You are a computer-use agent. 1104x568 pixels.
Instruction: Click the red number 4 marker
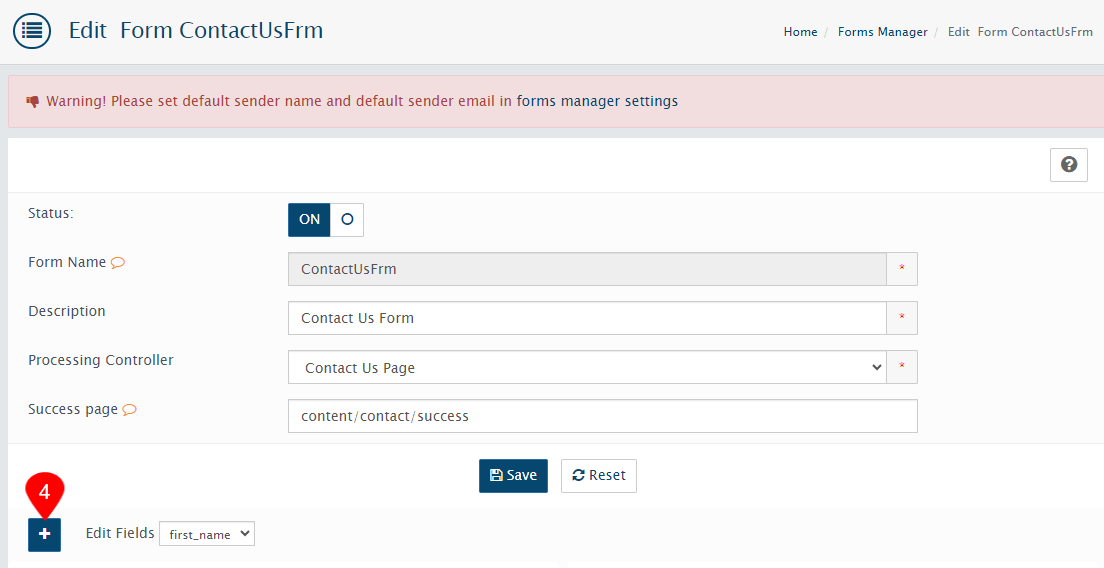pyautogui.click(x=44, y=493)
